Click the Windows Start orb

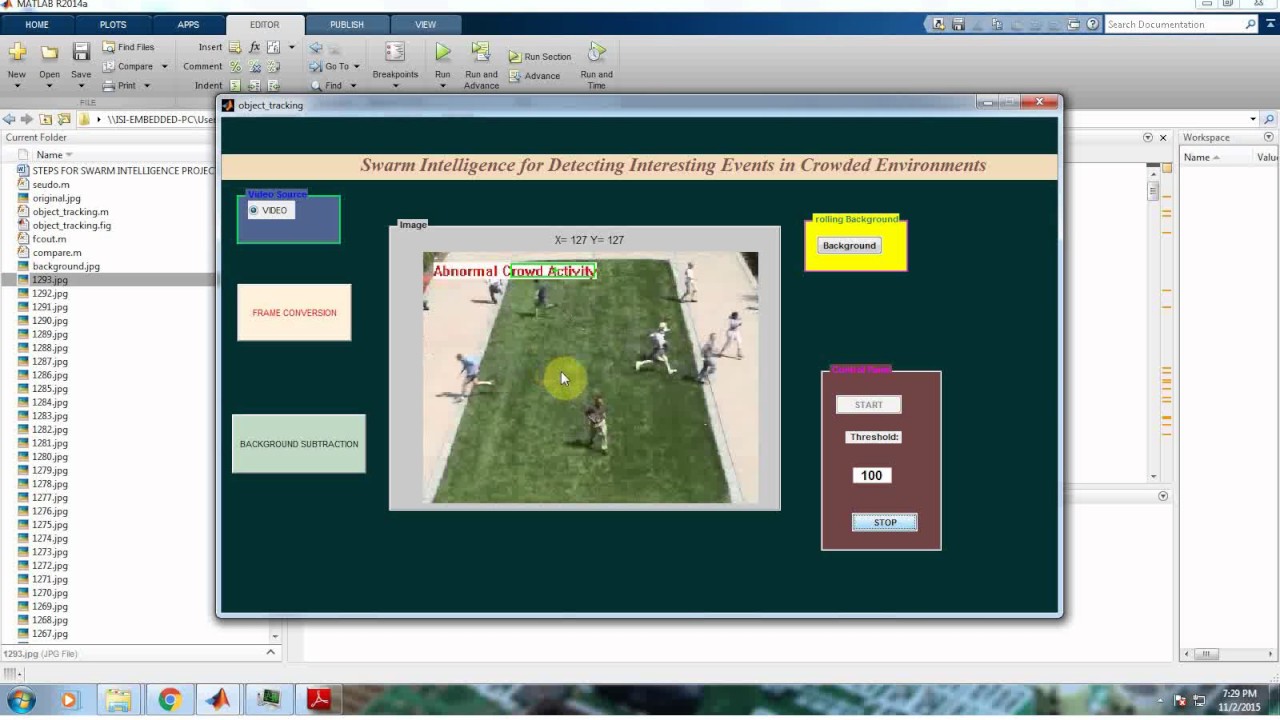(x=20, y=699)
